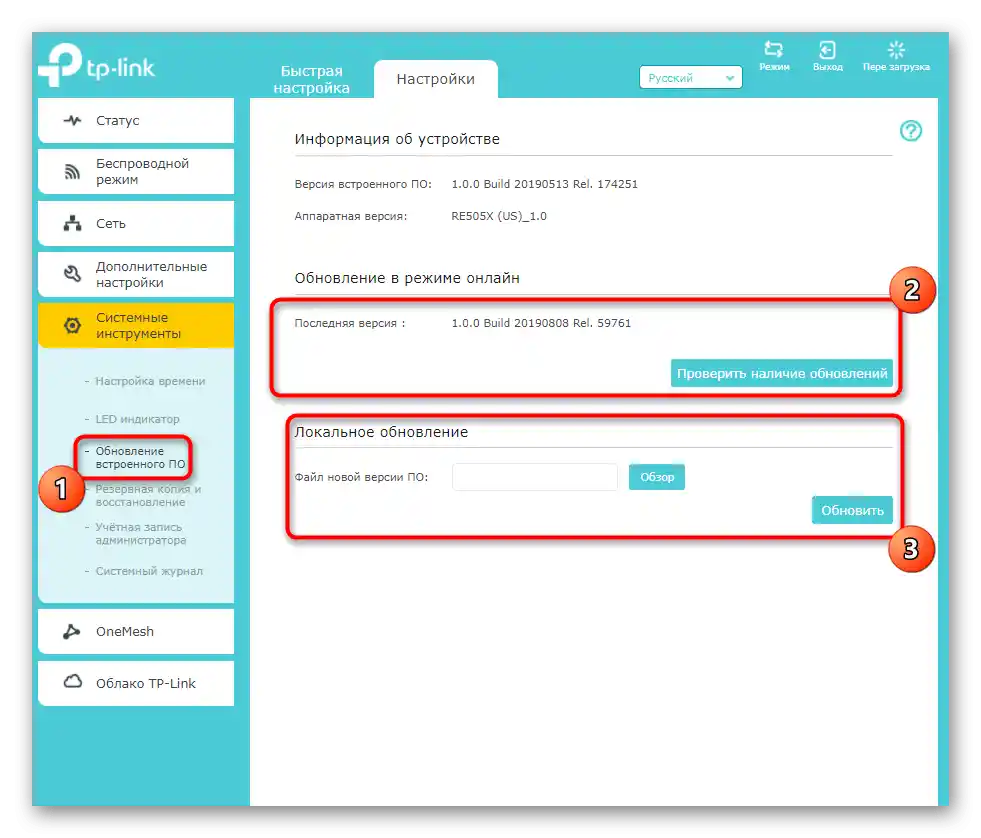981x838 pixels.
Task: Click the Выход logout icon
Action: tap(827, 49)
